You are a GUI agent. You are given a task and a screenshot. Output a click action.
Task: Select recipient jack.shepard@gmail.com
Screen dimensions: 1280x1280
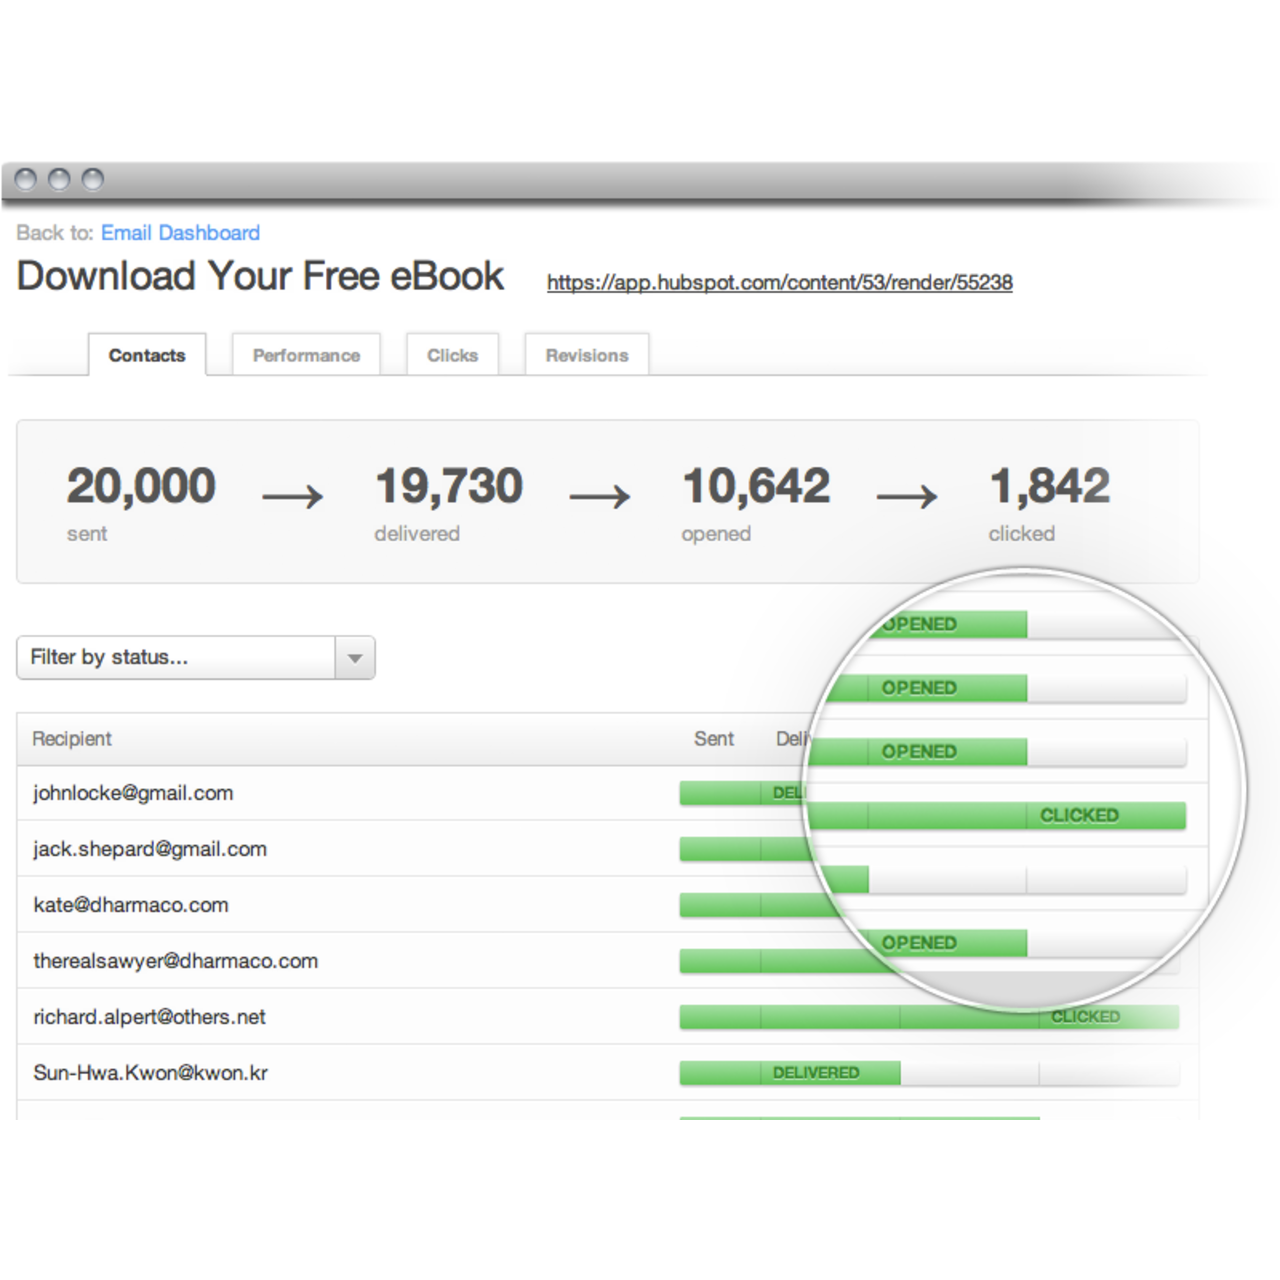tap(150, 849)
